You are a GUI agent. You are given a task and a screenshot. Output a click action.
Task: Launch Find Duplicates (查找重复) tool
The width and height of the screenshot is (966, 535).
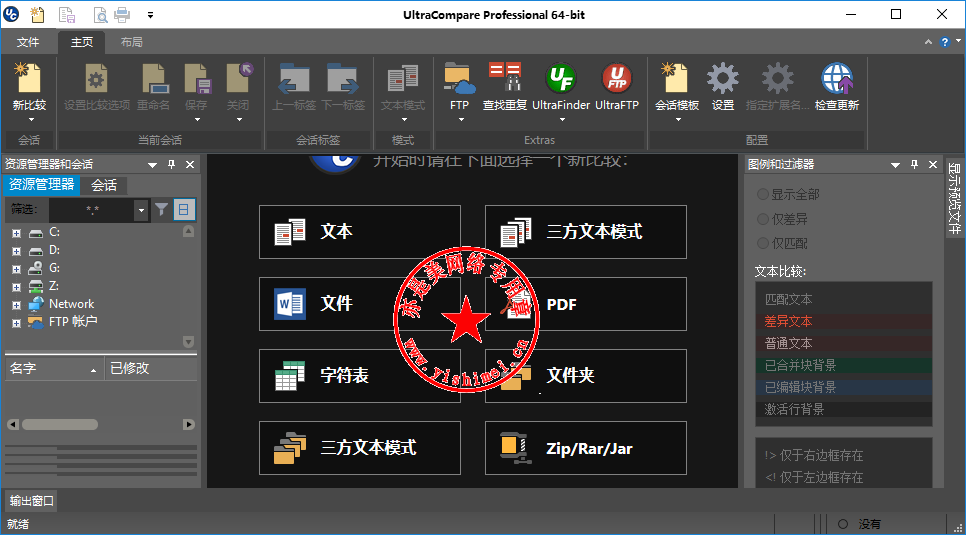(505, 78)
